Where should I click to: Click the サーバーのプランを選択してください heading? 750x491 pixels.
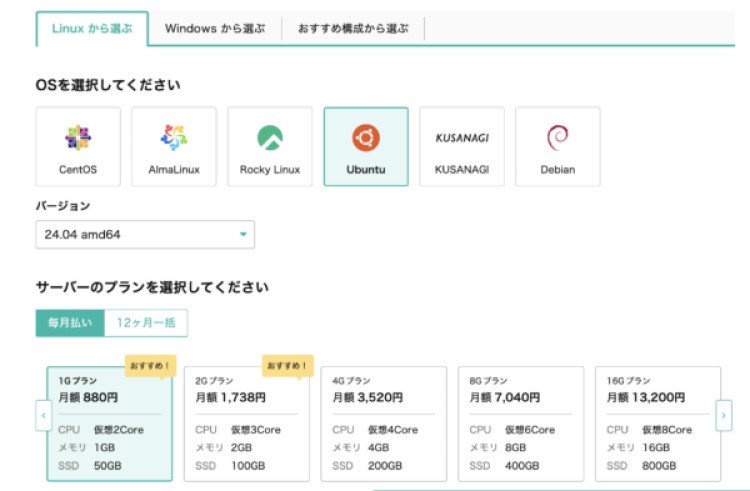152,287
